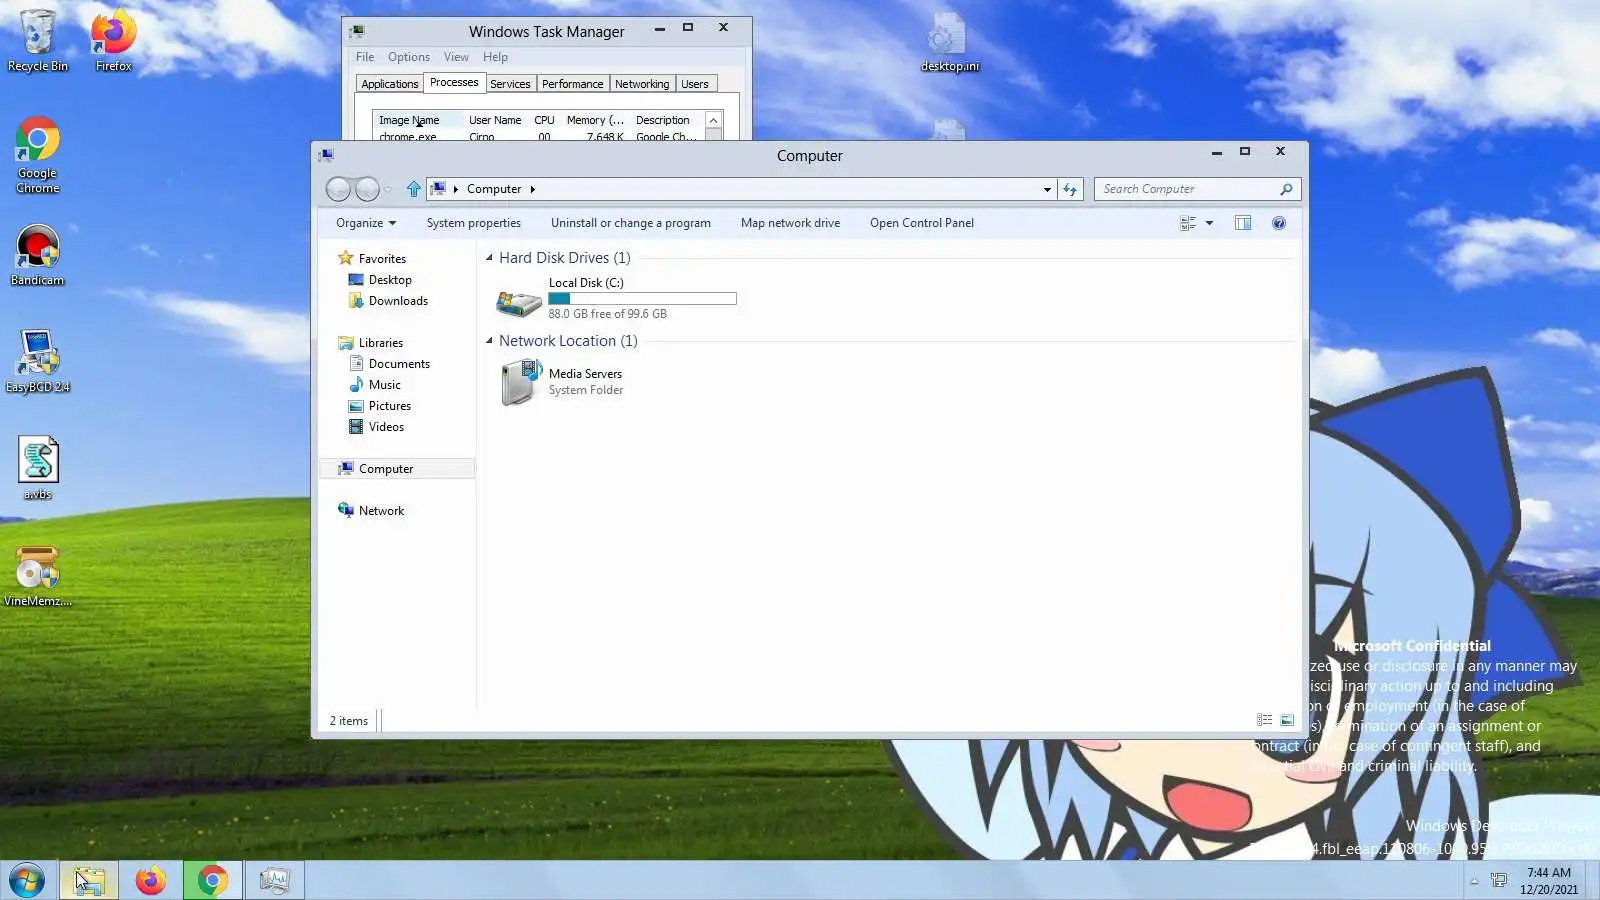Select the EasyBCD 2.4 desktop icon

[x=38, y=361]
